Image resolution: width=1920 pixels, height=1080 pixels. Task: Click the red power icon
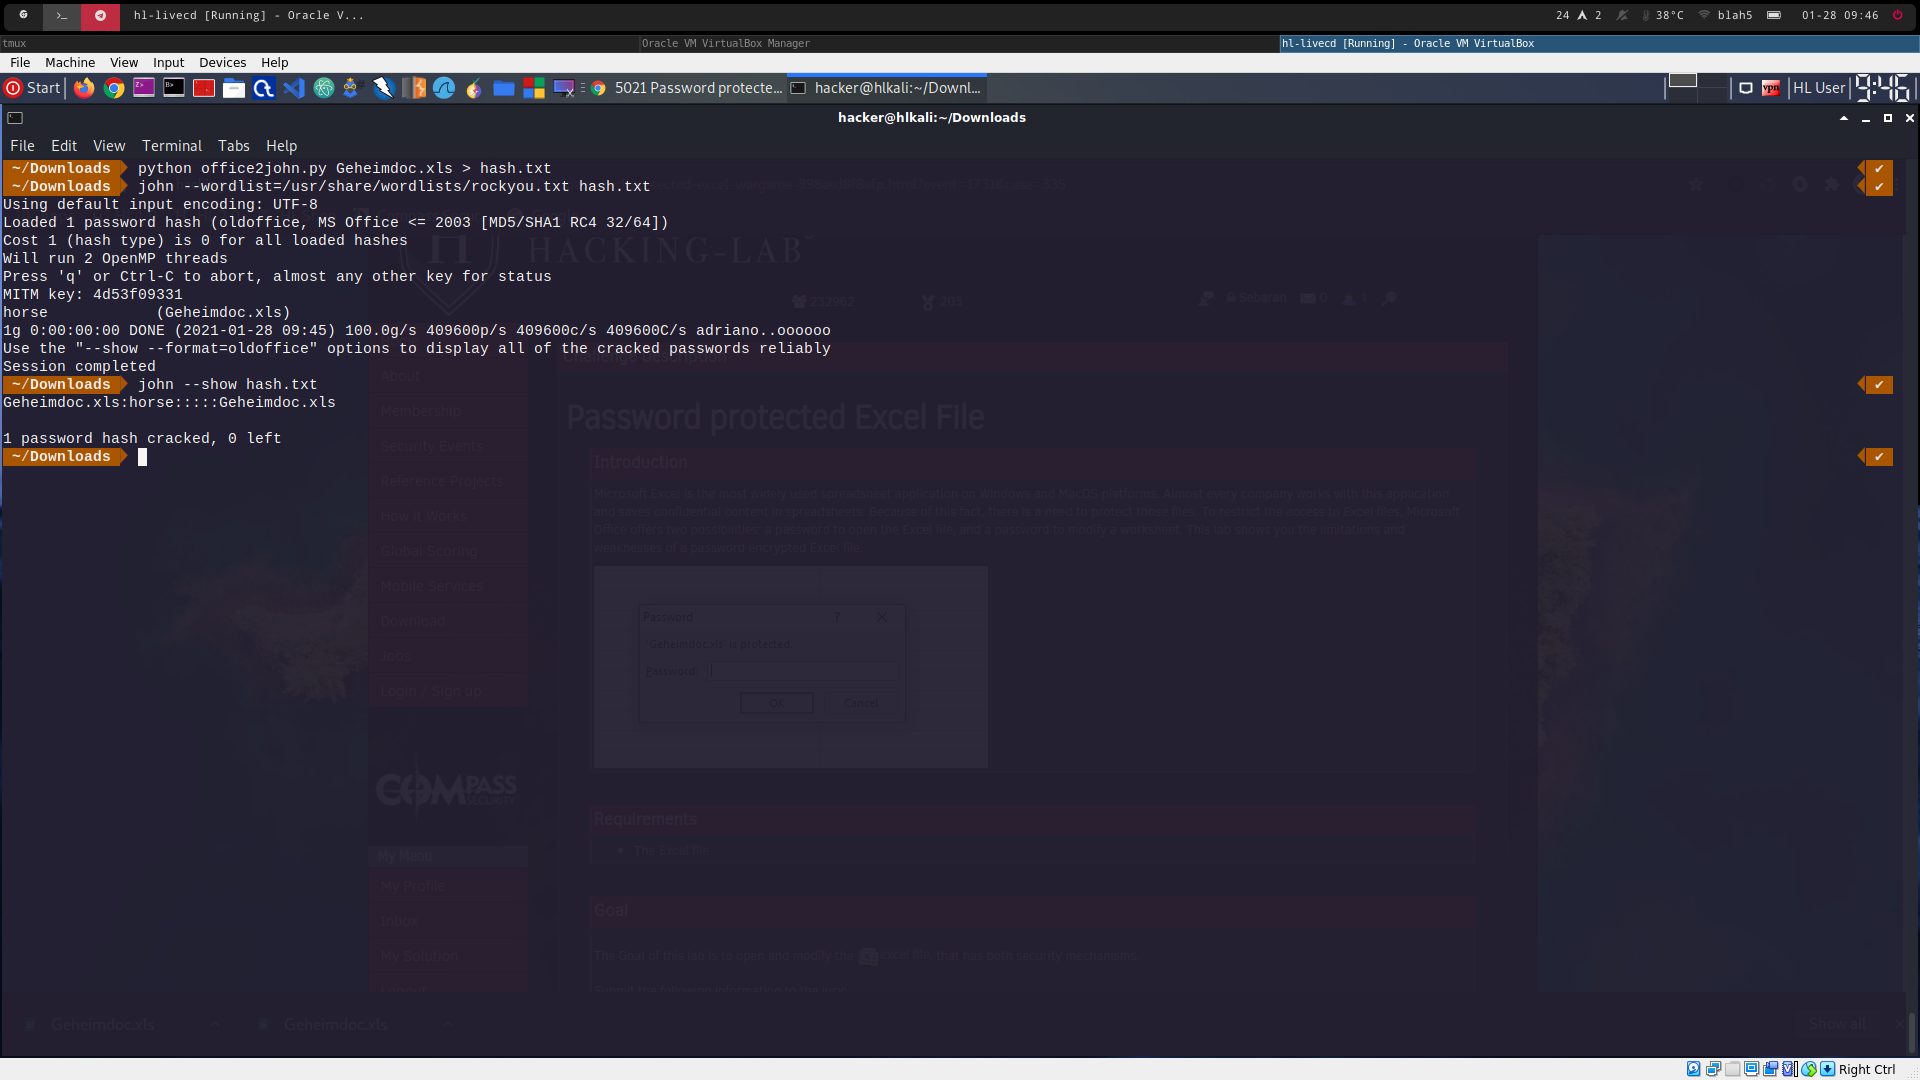[1897, 15]
